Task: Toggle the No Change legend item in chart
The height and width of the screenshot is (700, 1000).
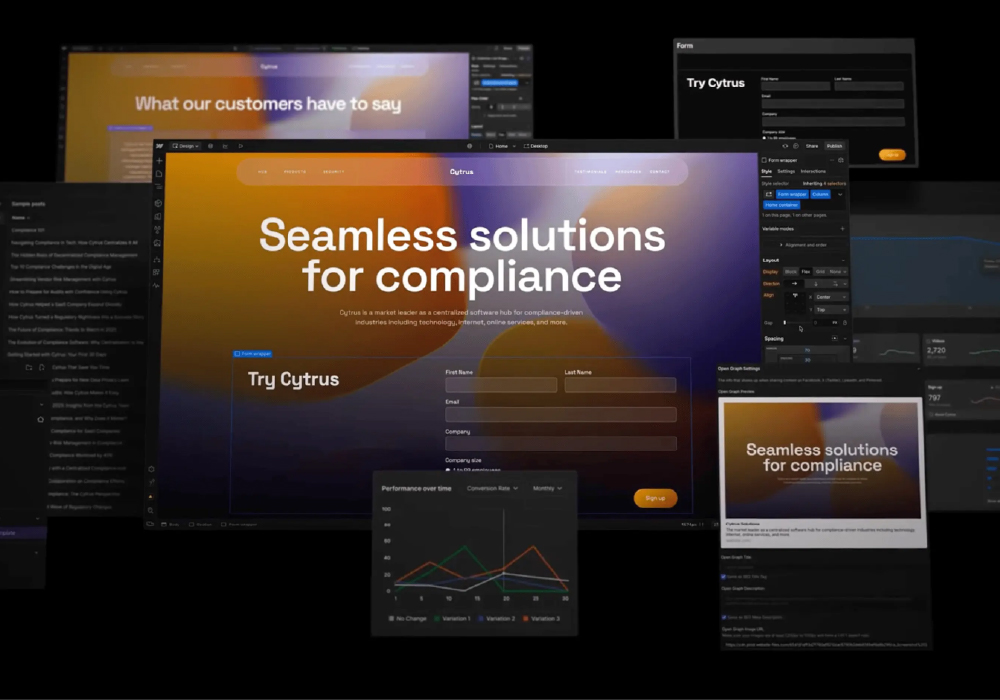Action: click(x=407, y=618)
